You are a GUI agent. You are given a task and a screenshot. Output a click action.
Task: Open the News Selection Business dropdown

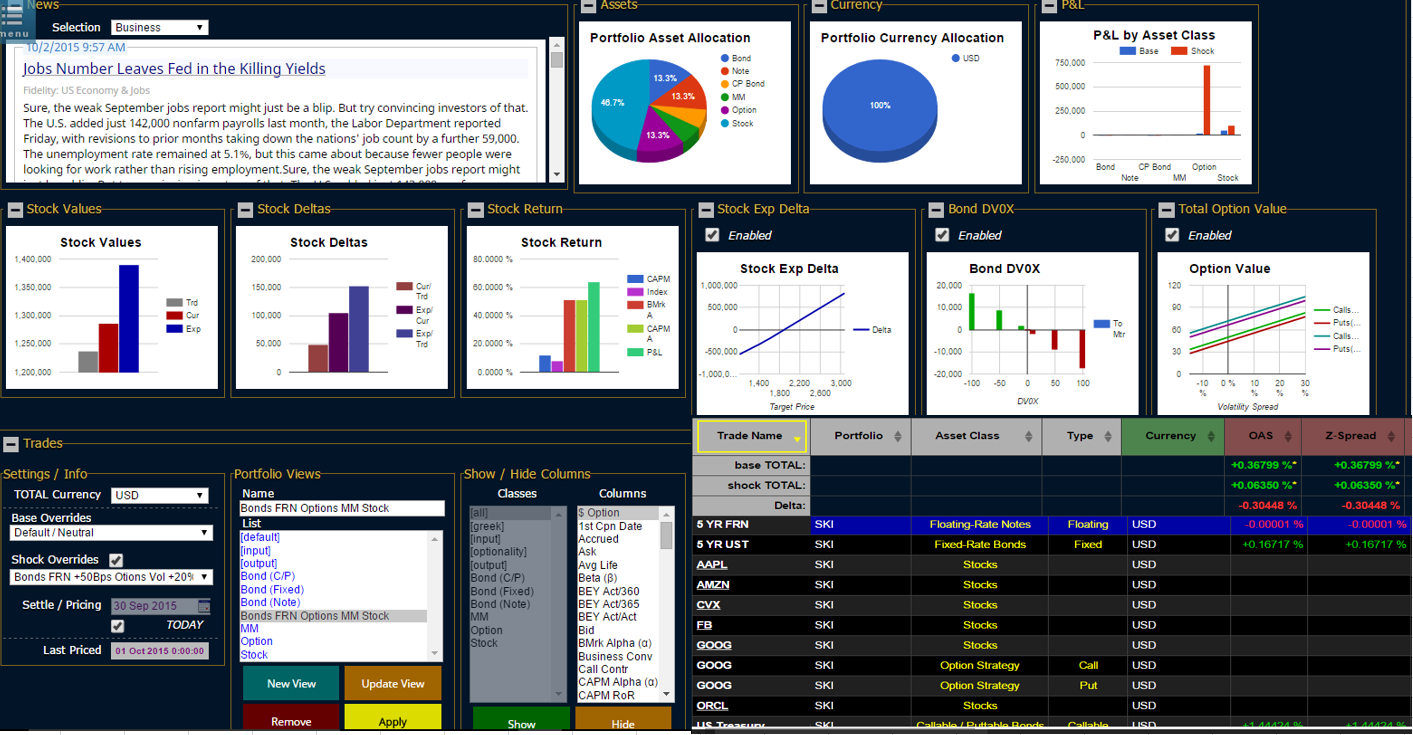[160, 28]
